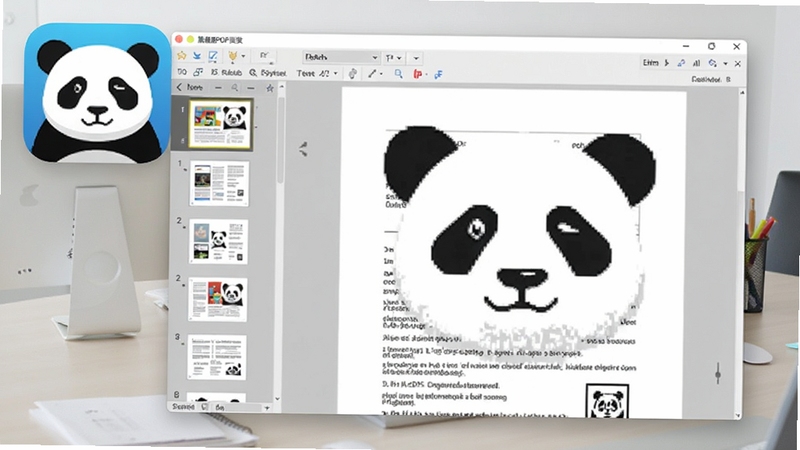
Task: Click the document scroll down arrow
Action: (x=737, y=416)
